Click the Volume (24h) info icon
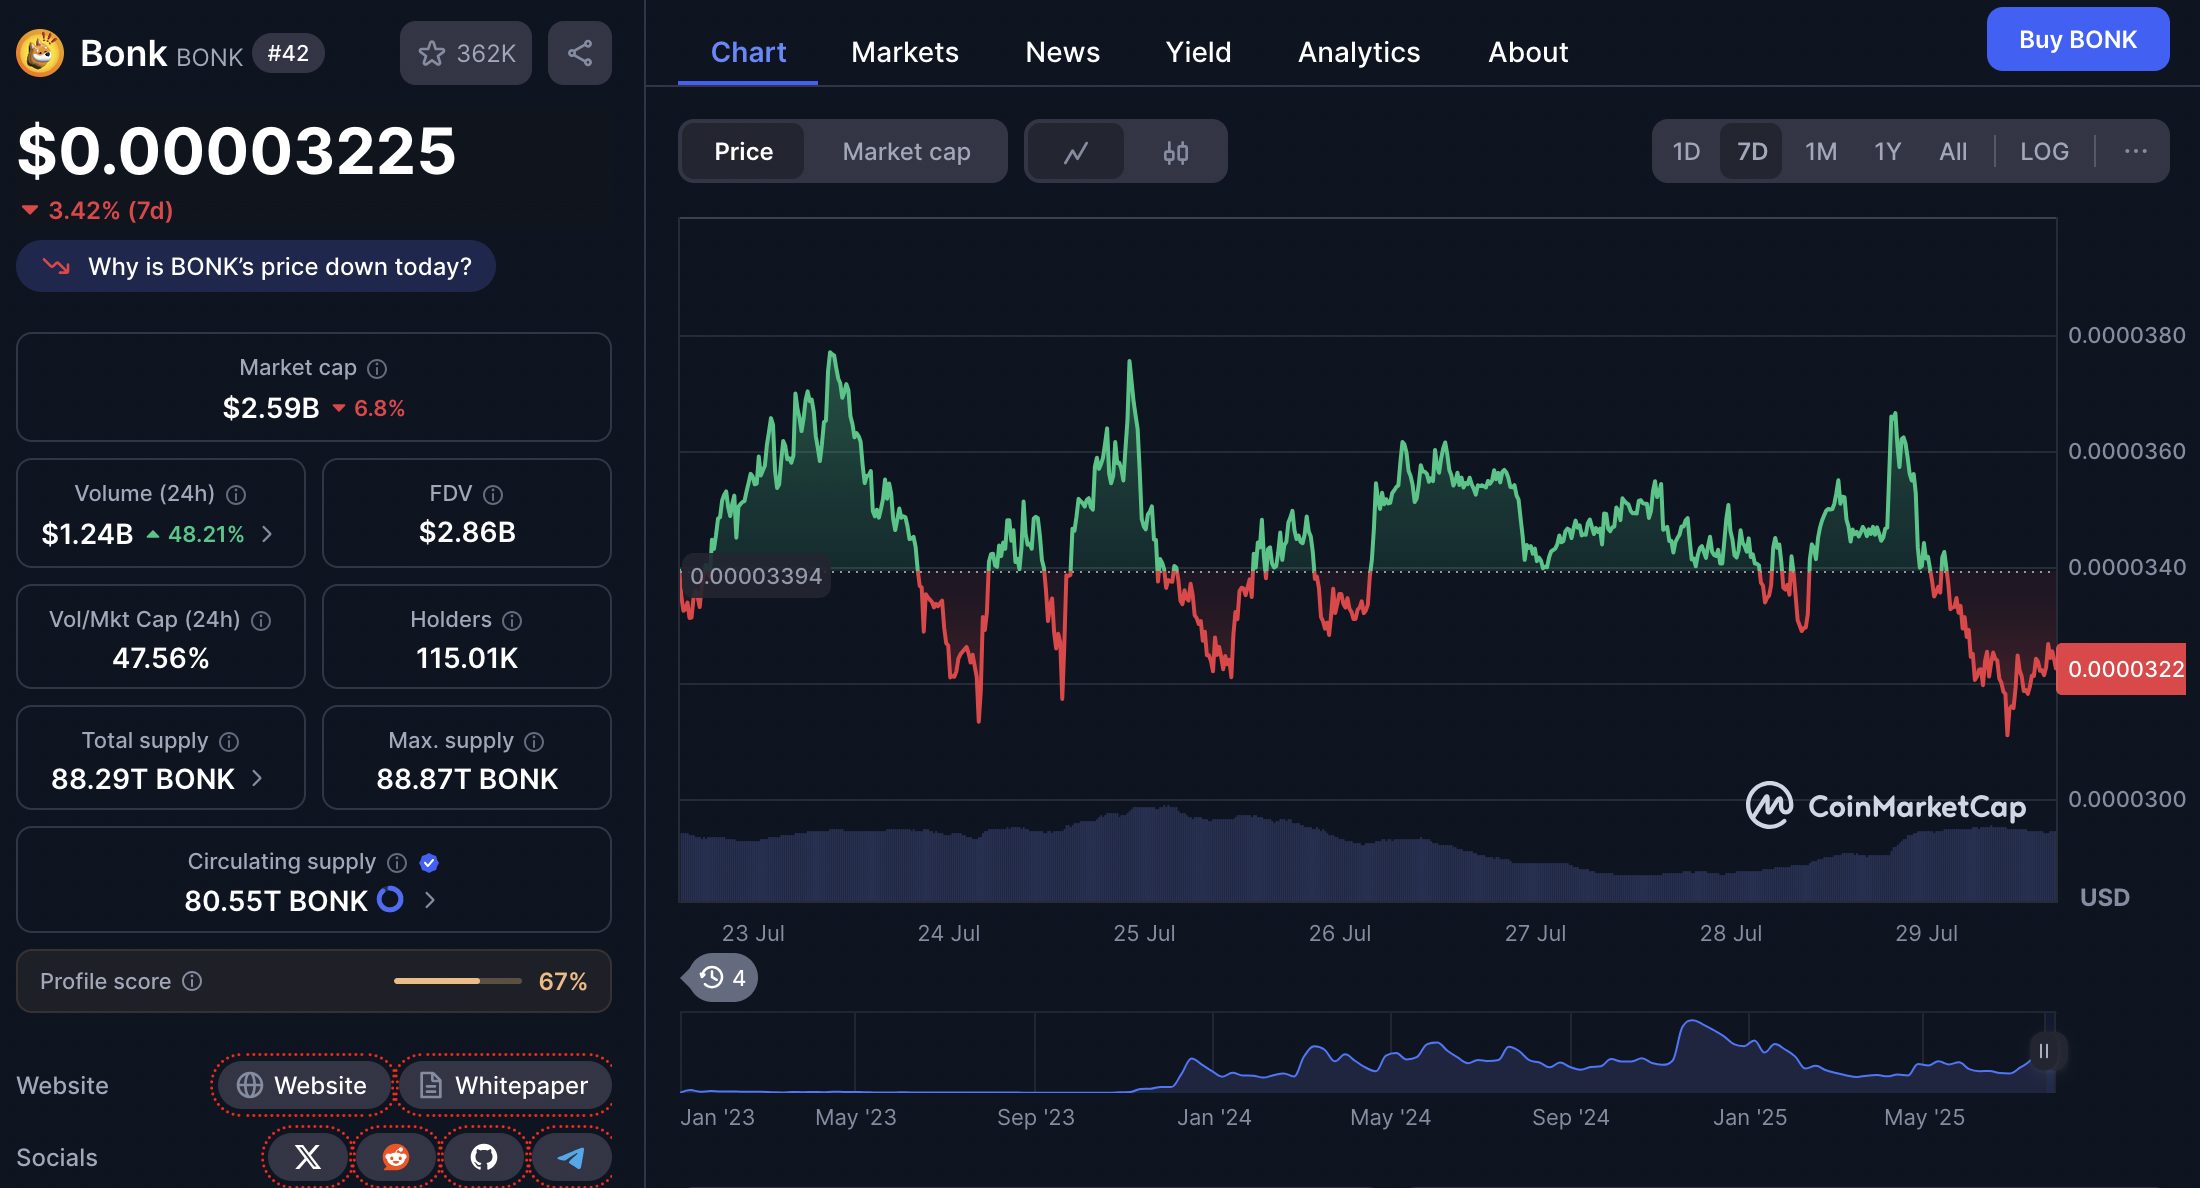 [x=236, y=495]
